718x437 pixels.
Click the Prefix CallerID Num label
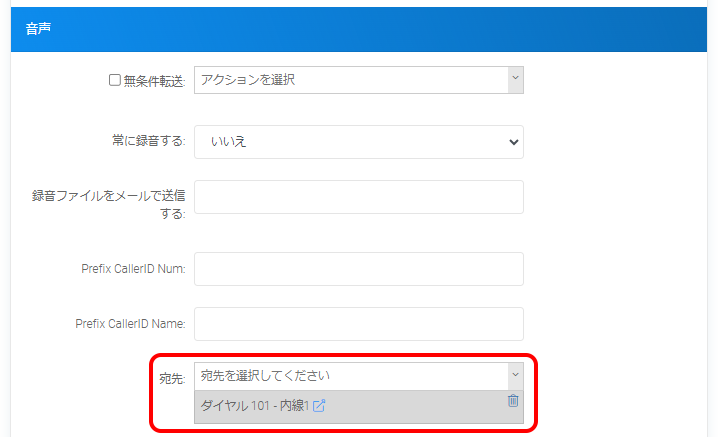[x=133, y=269]
